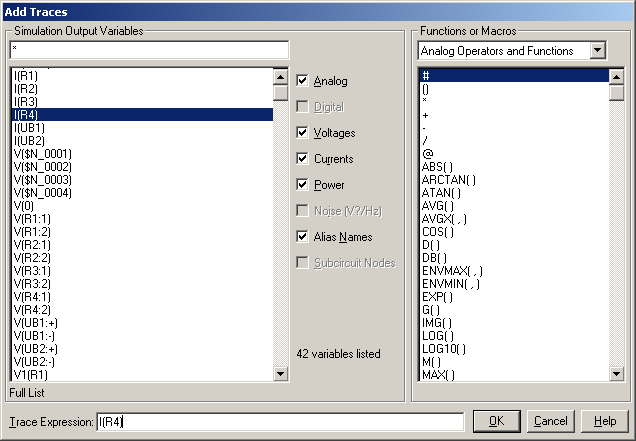636x441 pixels.
Task: Click the OK button
Action: pos(496,421)
